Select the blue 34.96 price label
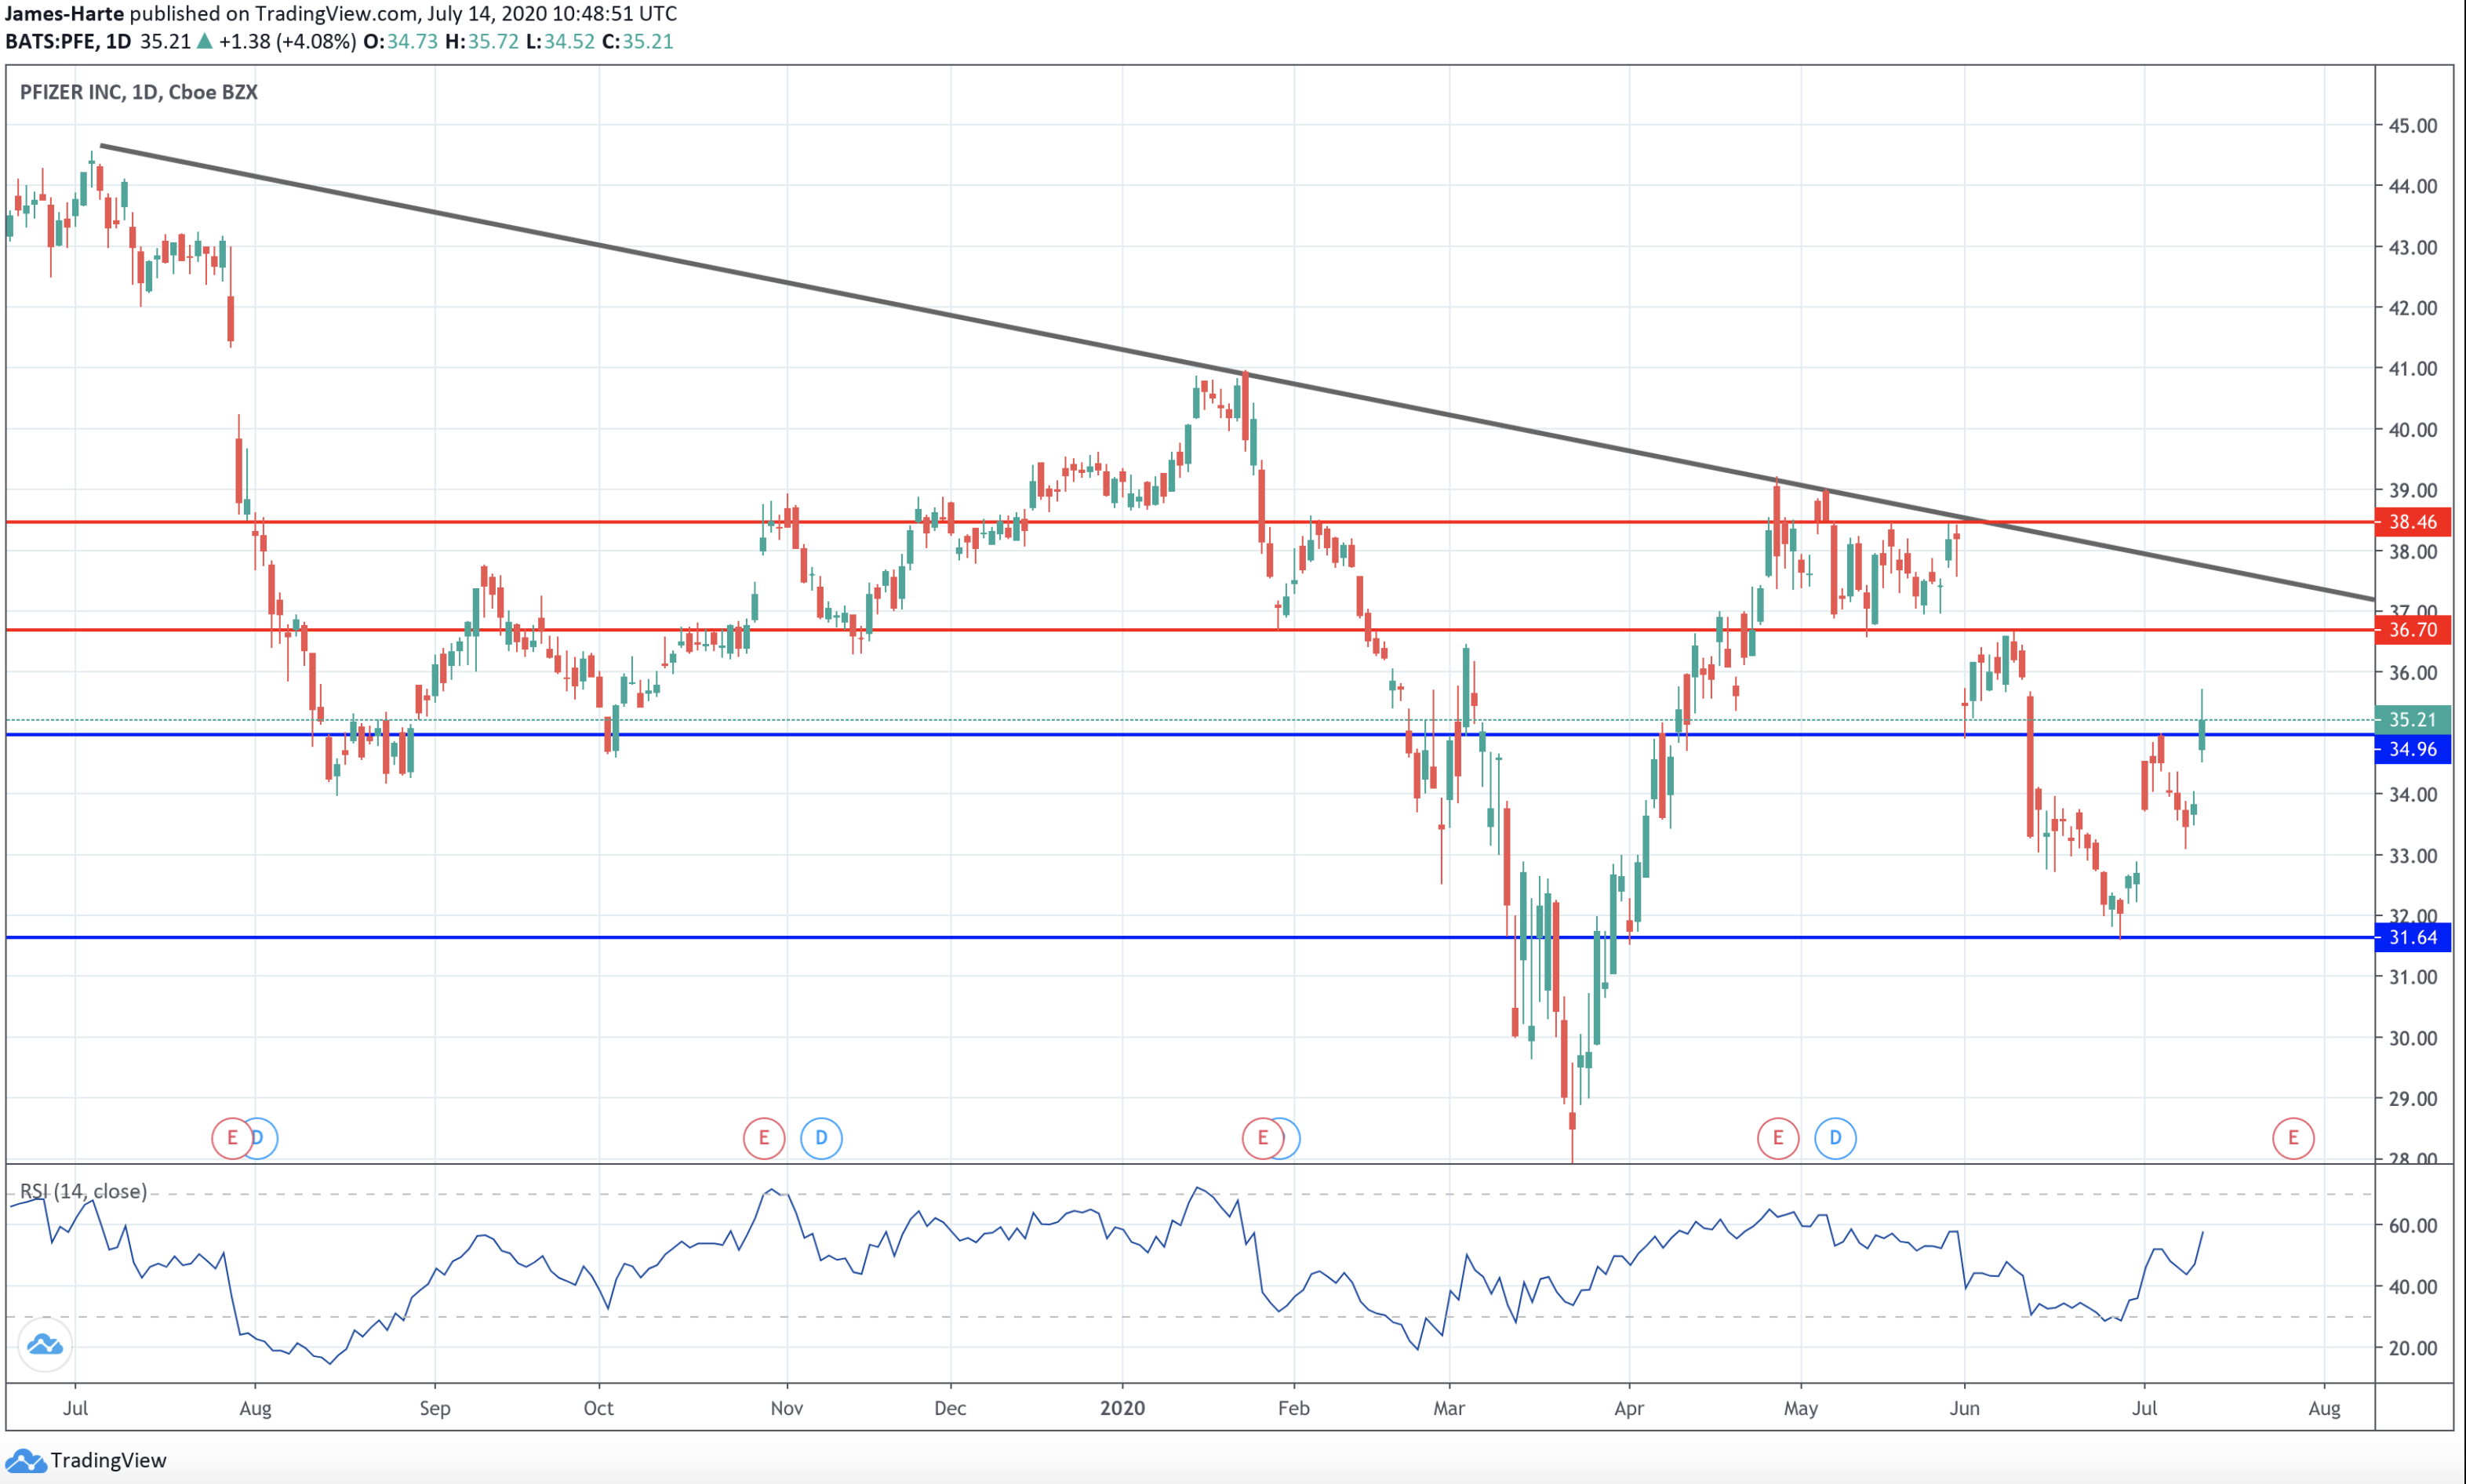 coord(2412,749)
